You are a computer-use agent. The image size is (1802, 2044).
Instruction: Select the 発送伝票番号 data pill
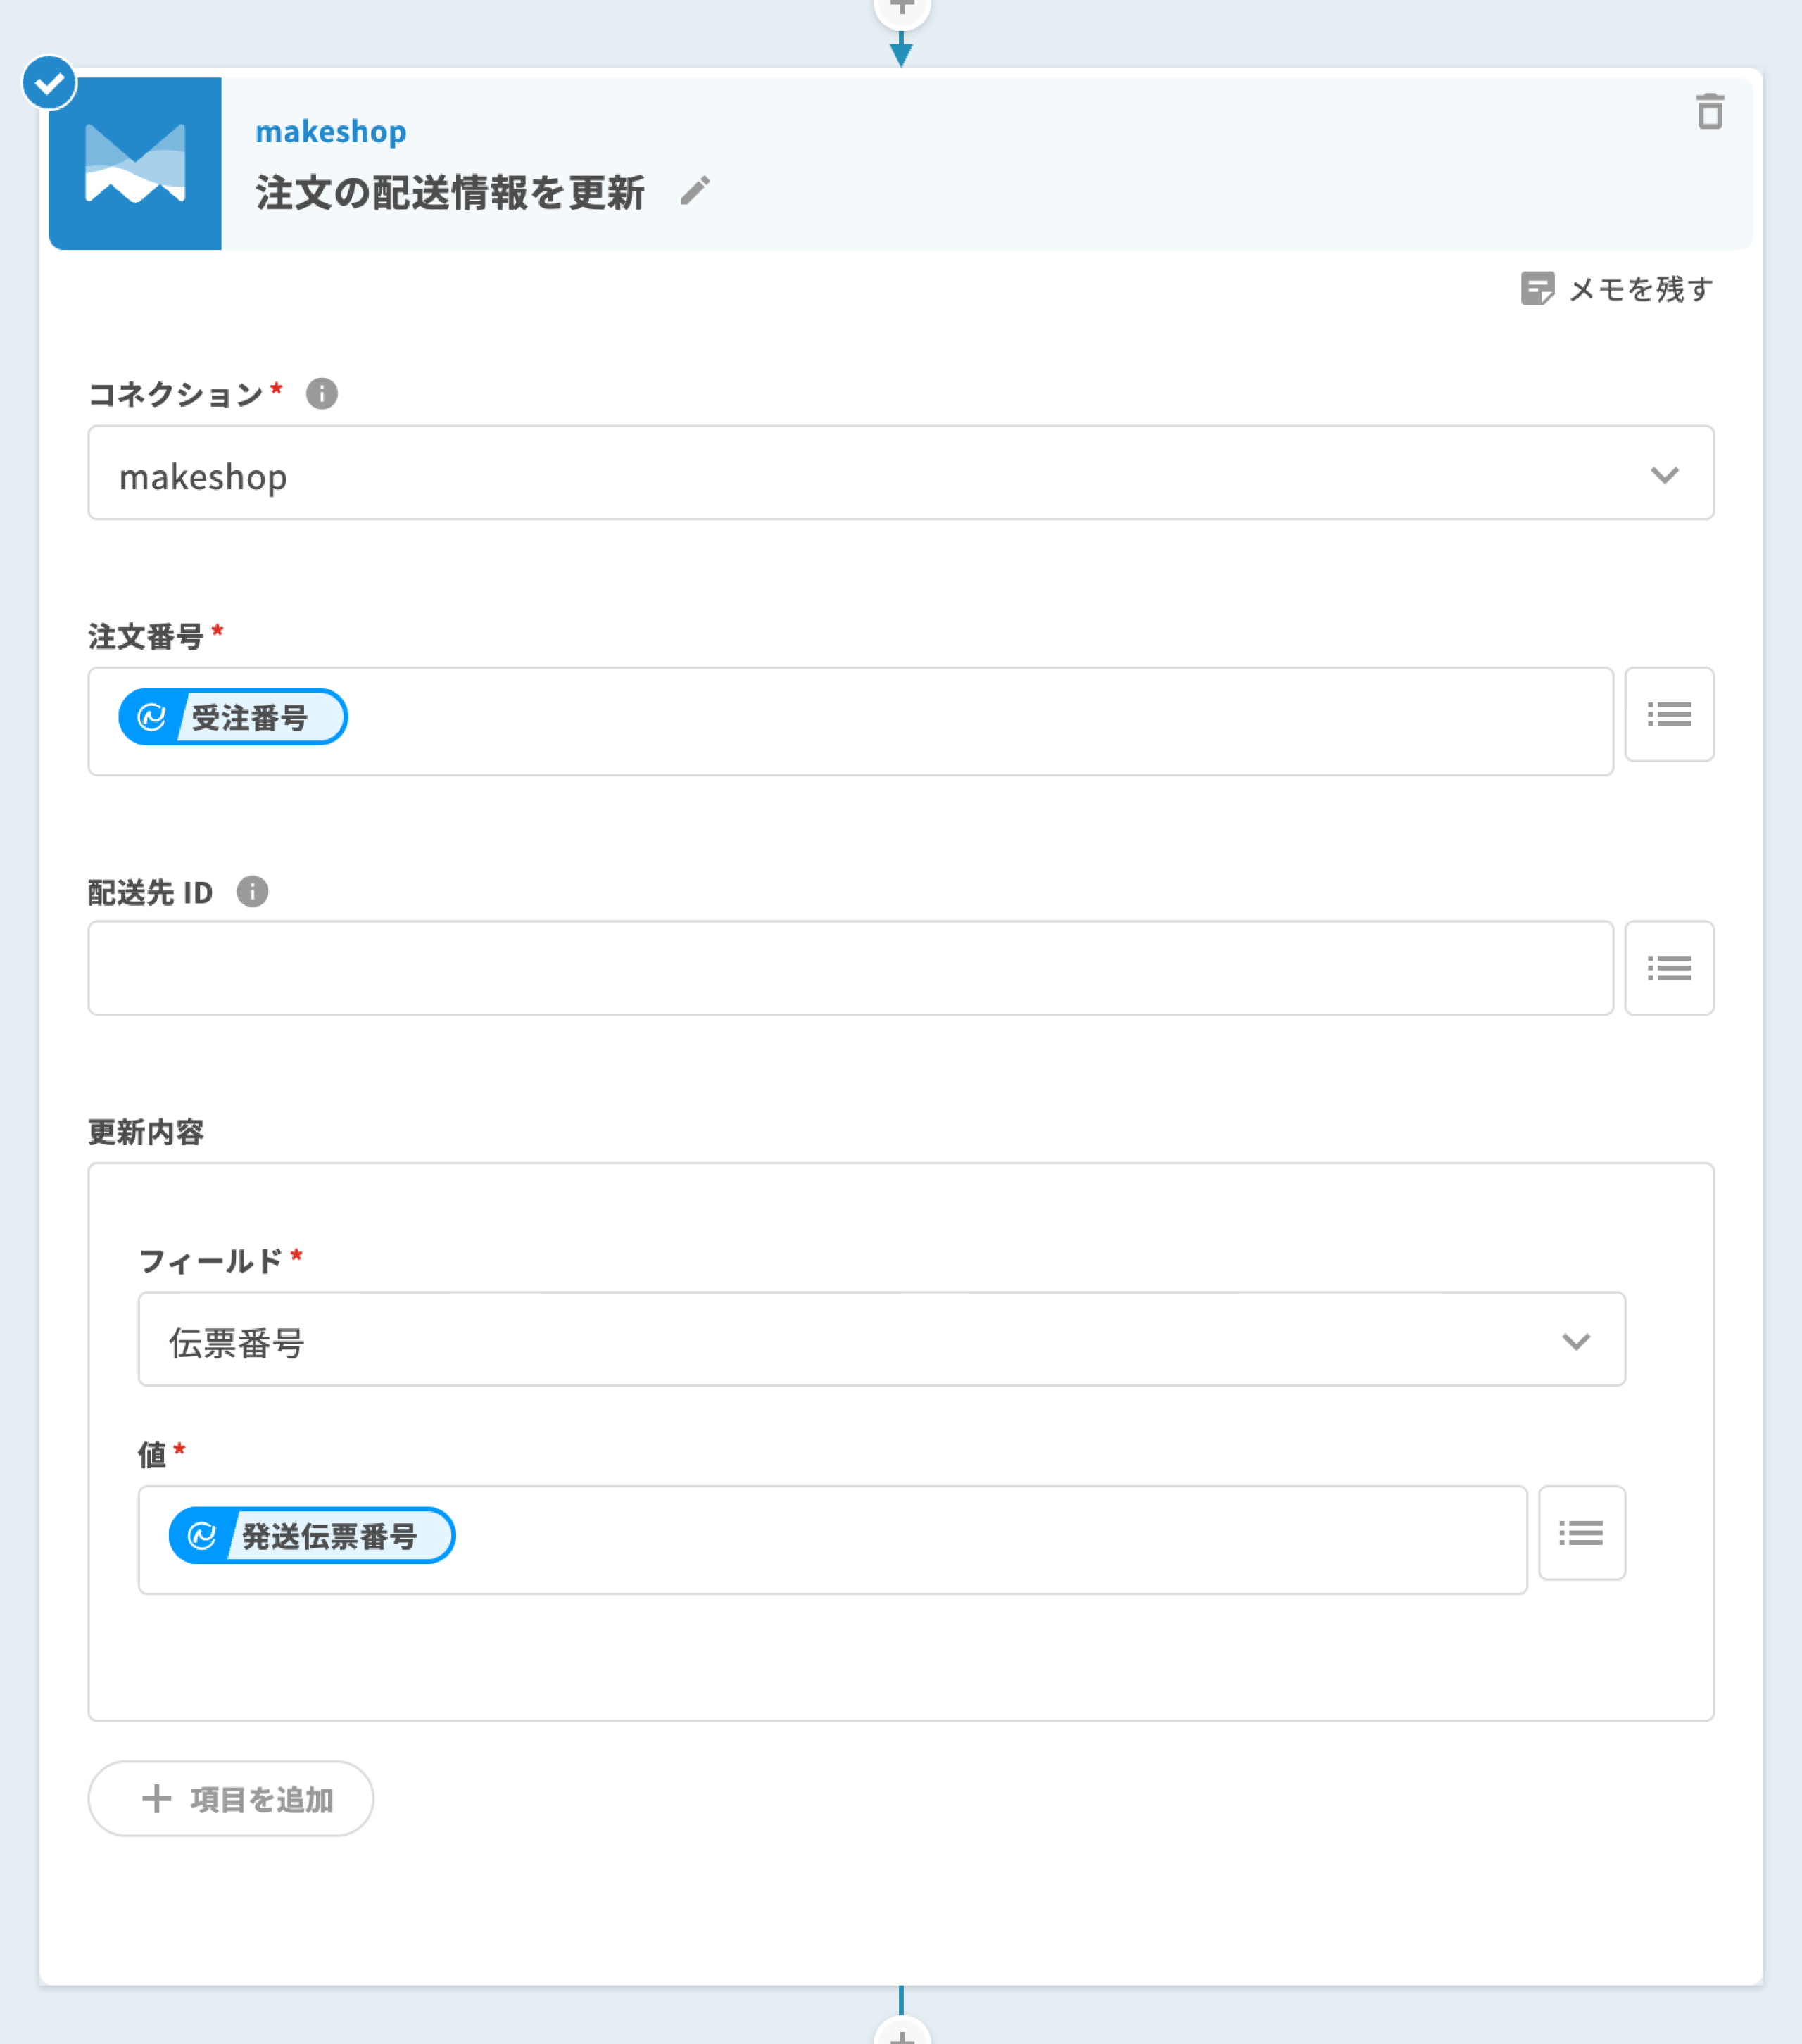pos(311,1535)
